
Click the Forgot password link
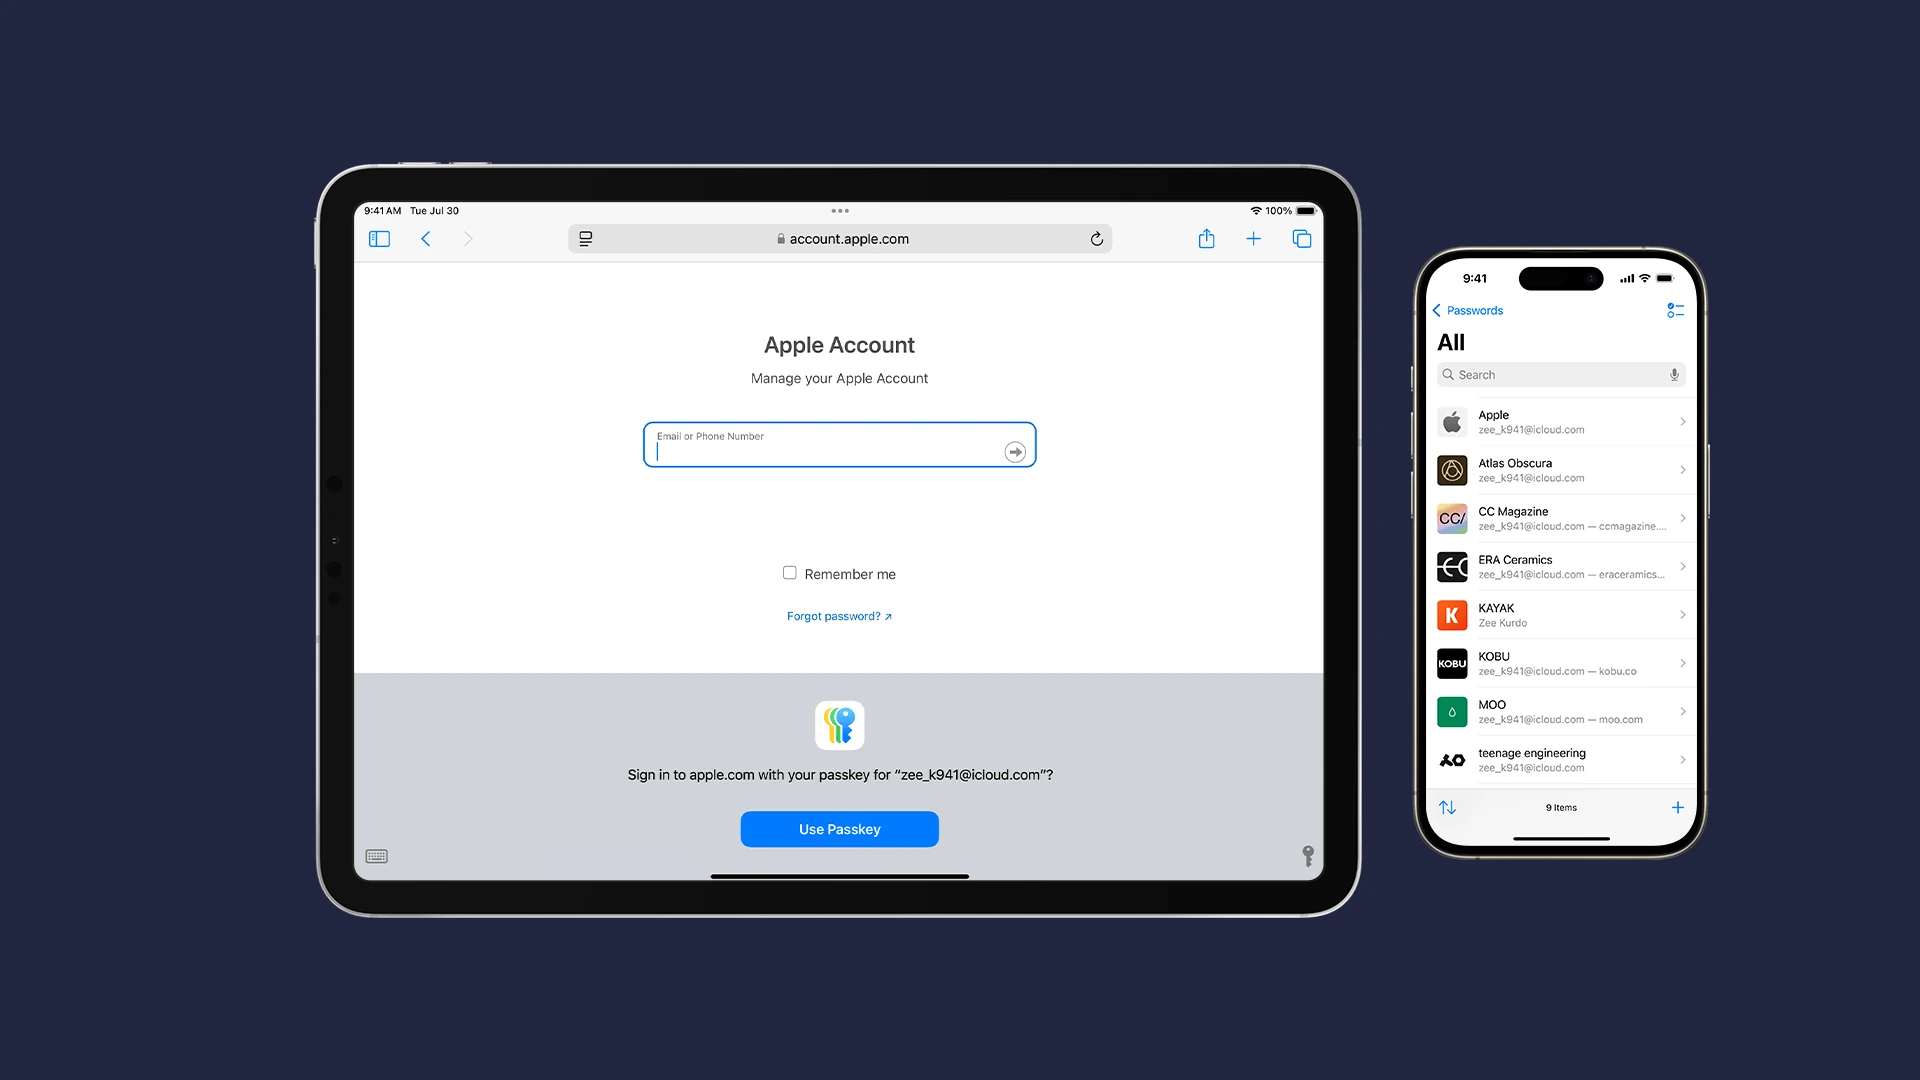(839, 616)
